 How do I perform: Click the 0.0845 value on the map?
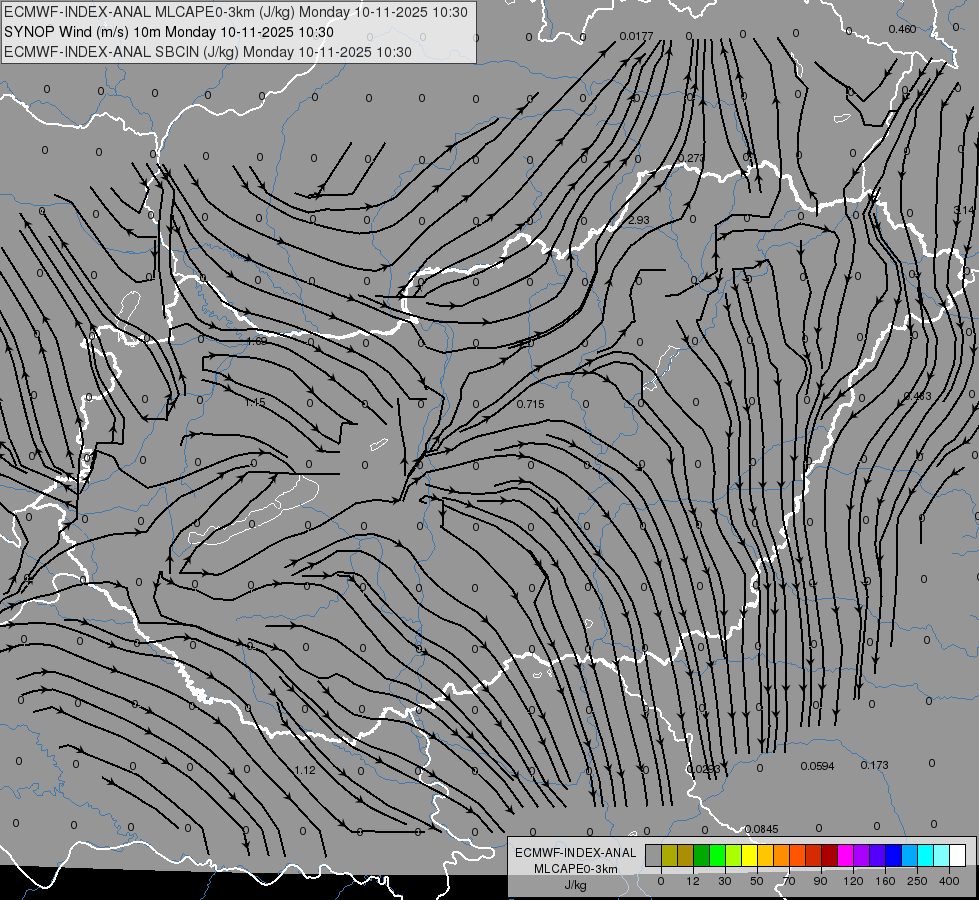(x=761, y=829)
